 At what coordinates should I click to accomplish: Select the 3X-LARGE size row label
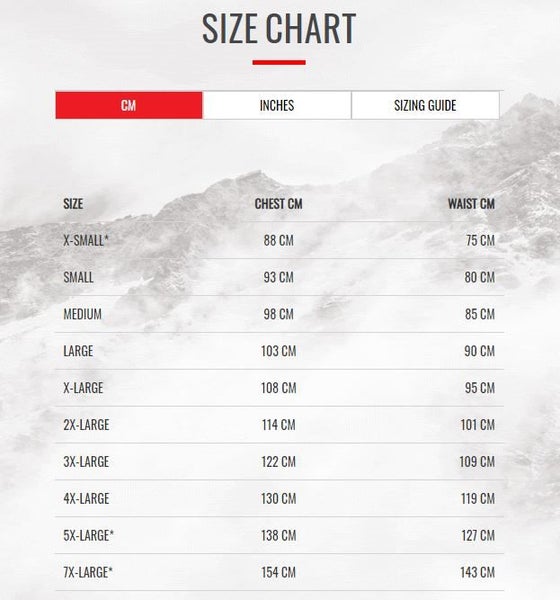[x=86, y=461]
